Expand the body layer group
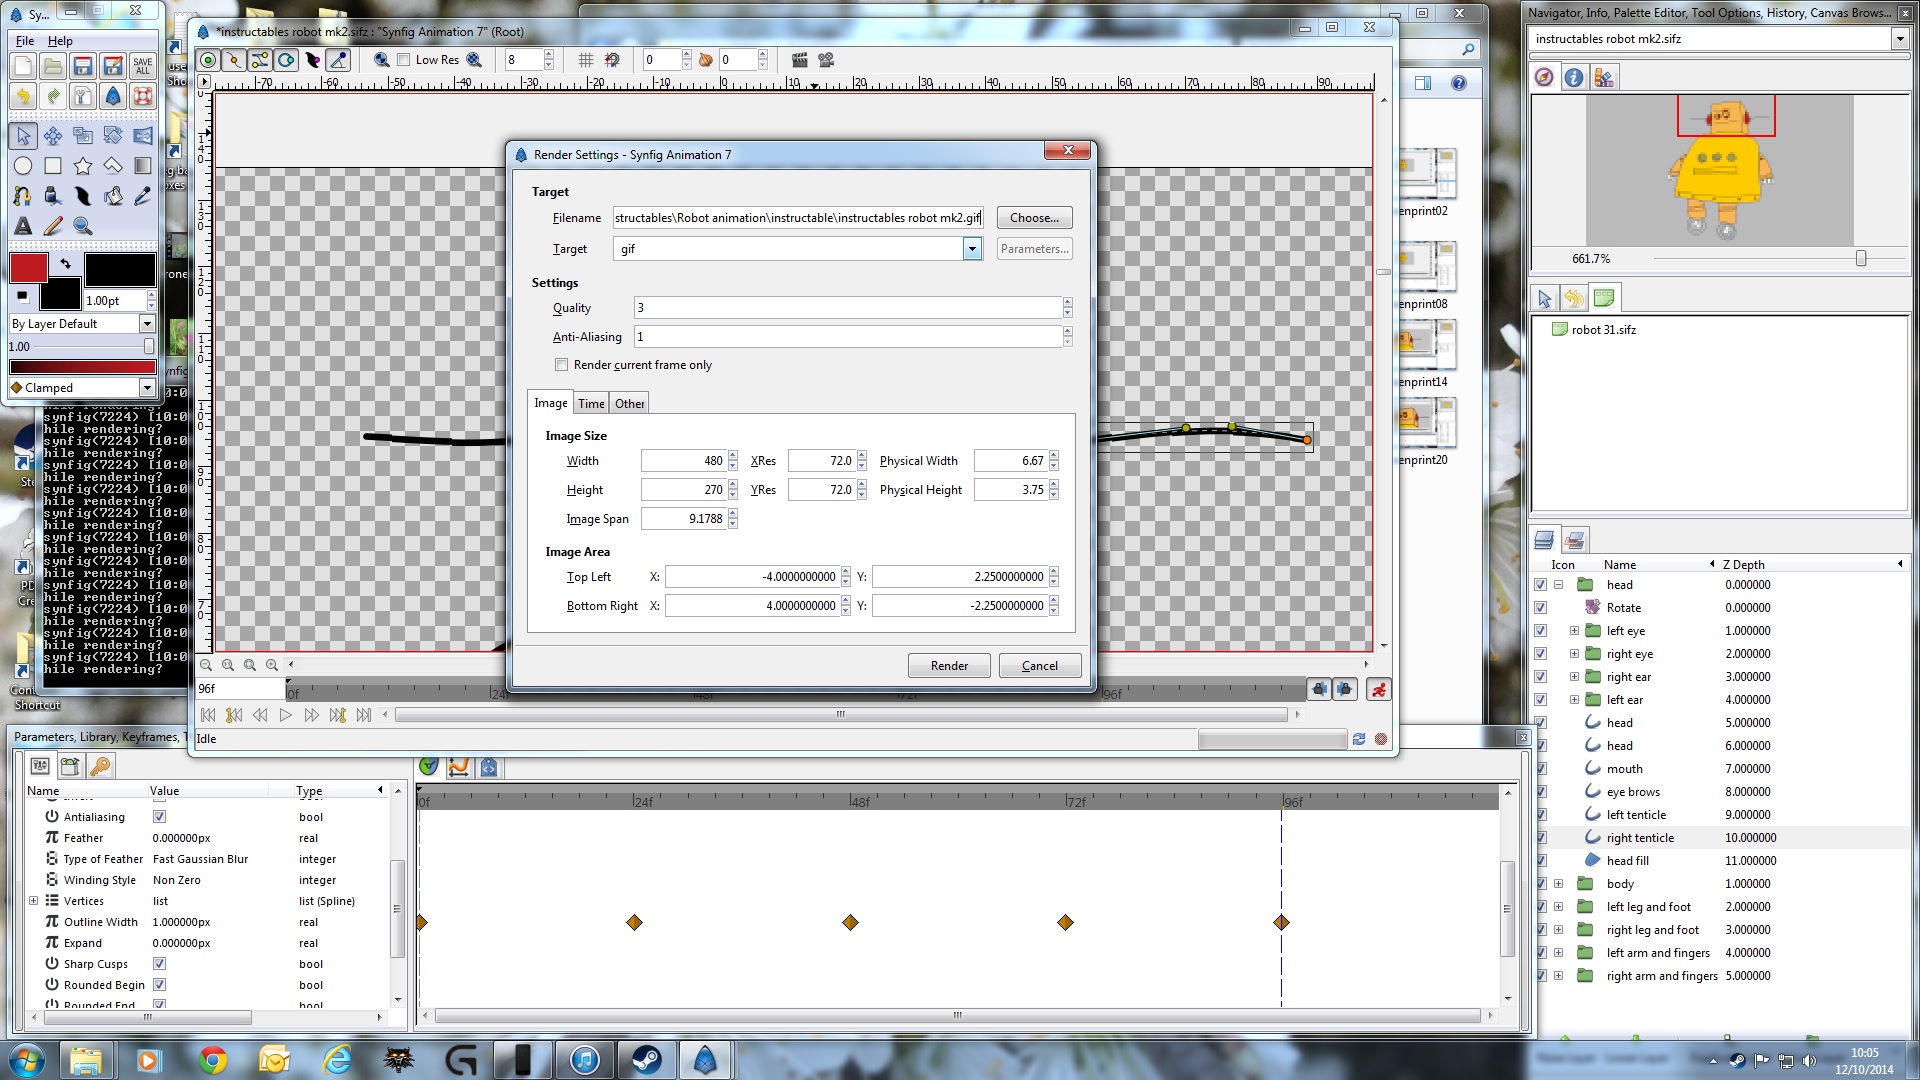Viewport: 1920px width, 1080px height. [1558, 884]
